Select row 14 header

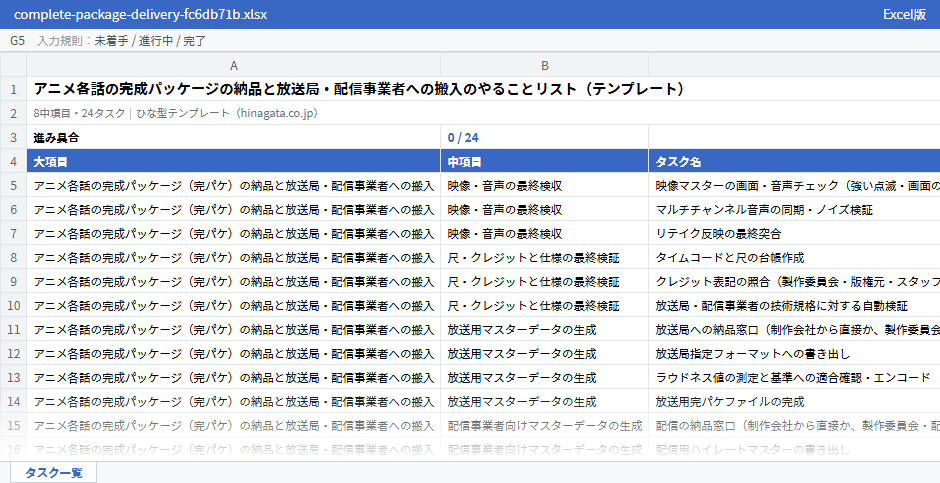[x=13, y=401]
